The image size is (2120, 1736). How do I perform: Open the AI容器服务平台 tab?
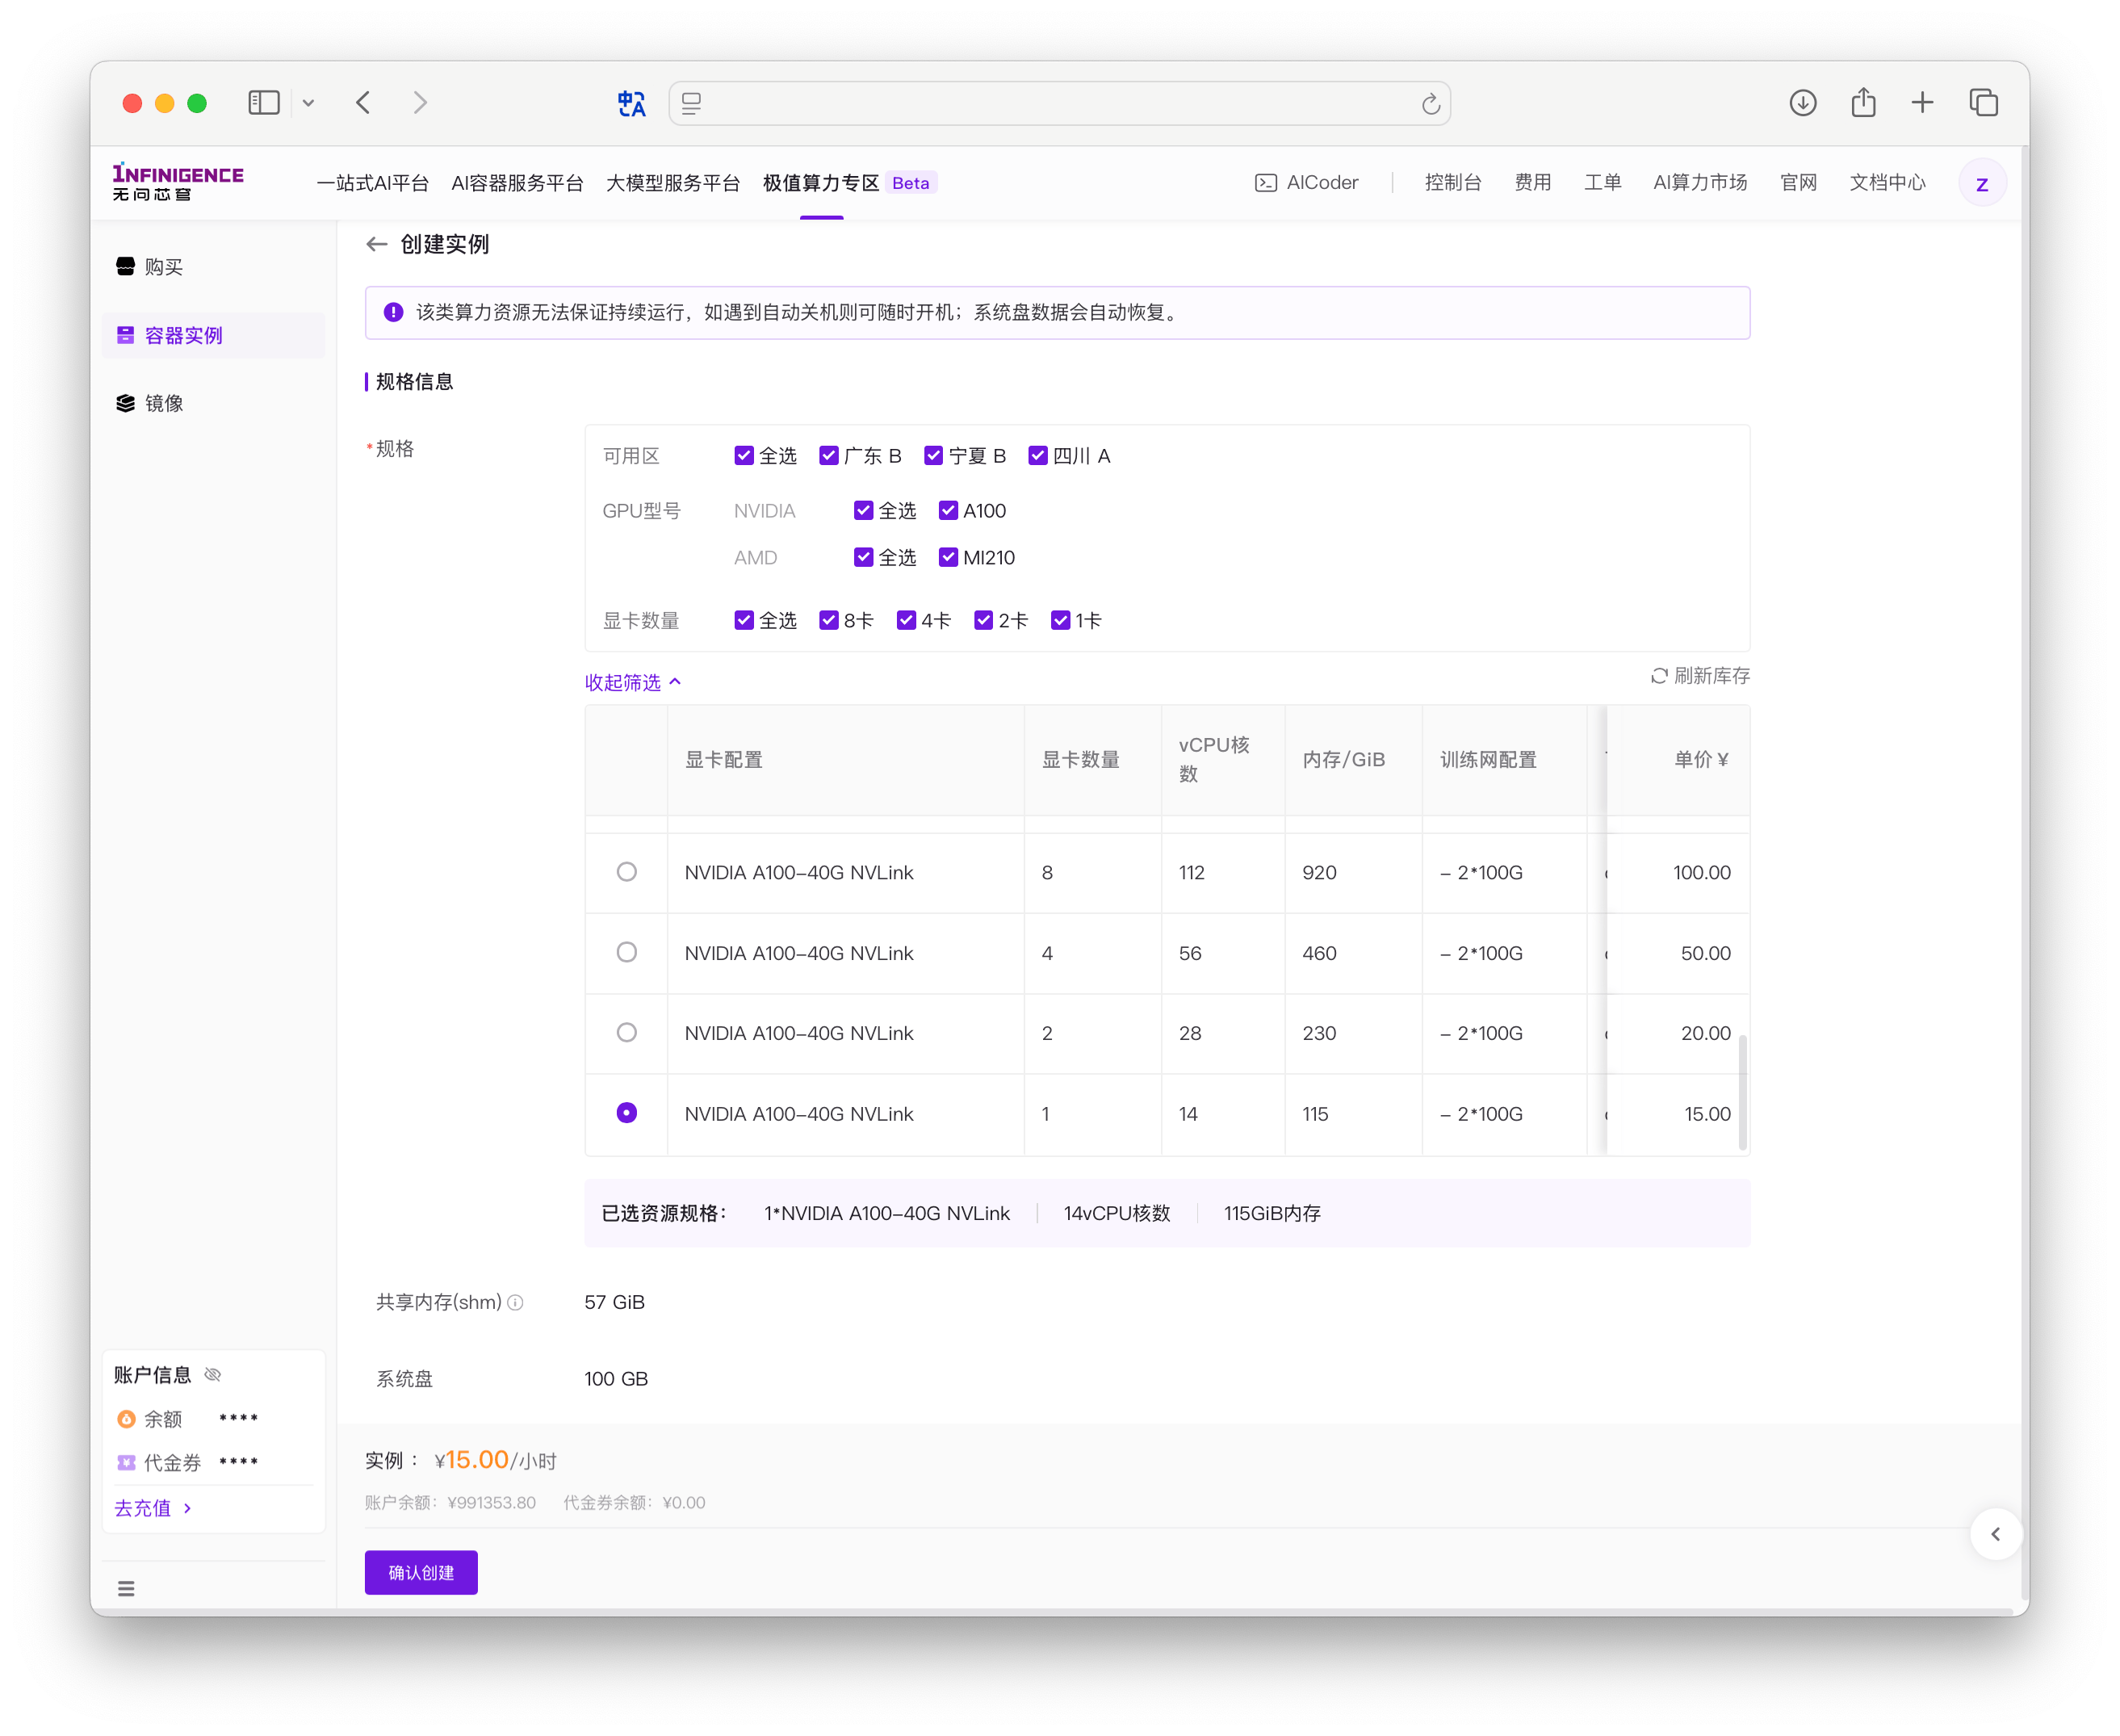(x=517, y=183)
